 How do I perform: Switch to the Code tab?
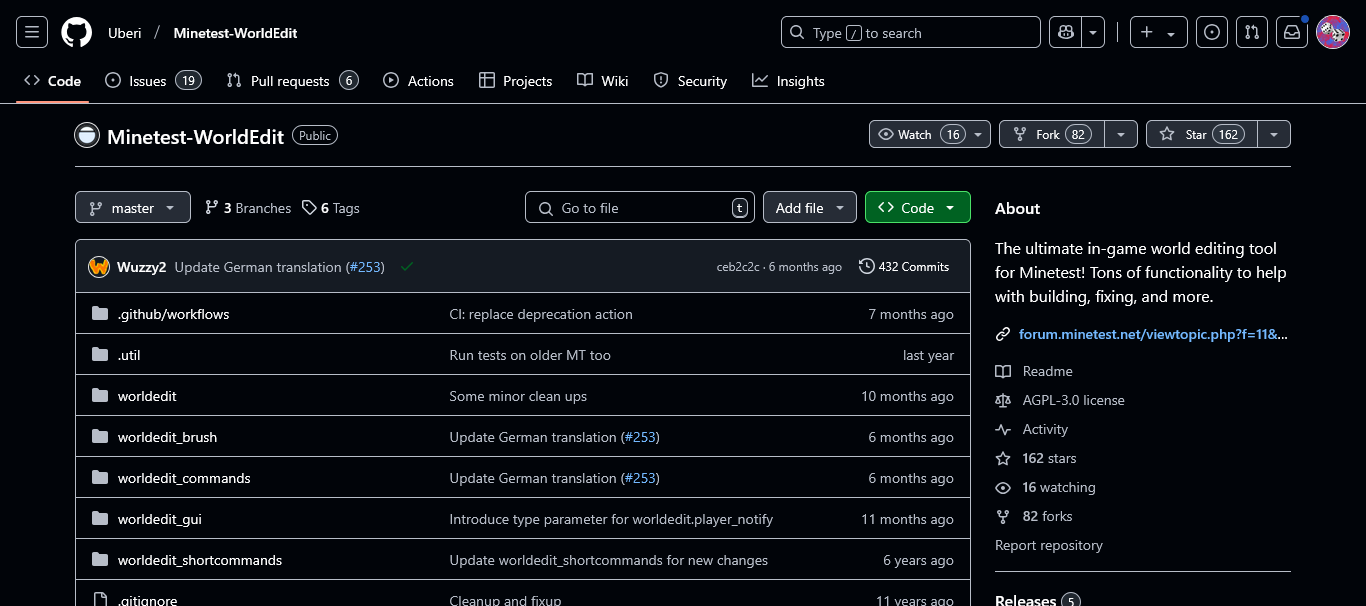pos(53,81)
